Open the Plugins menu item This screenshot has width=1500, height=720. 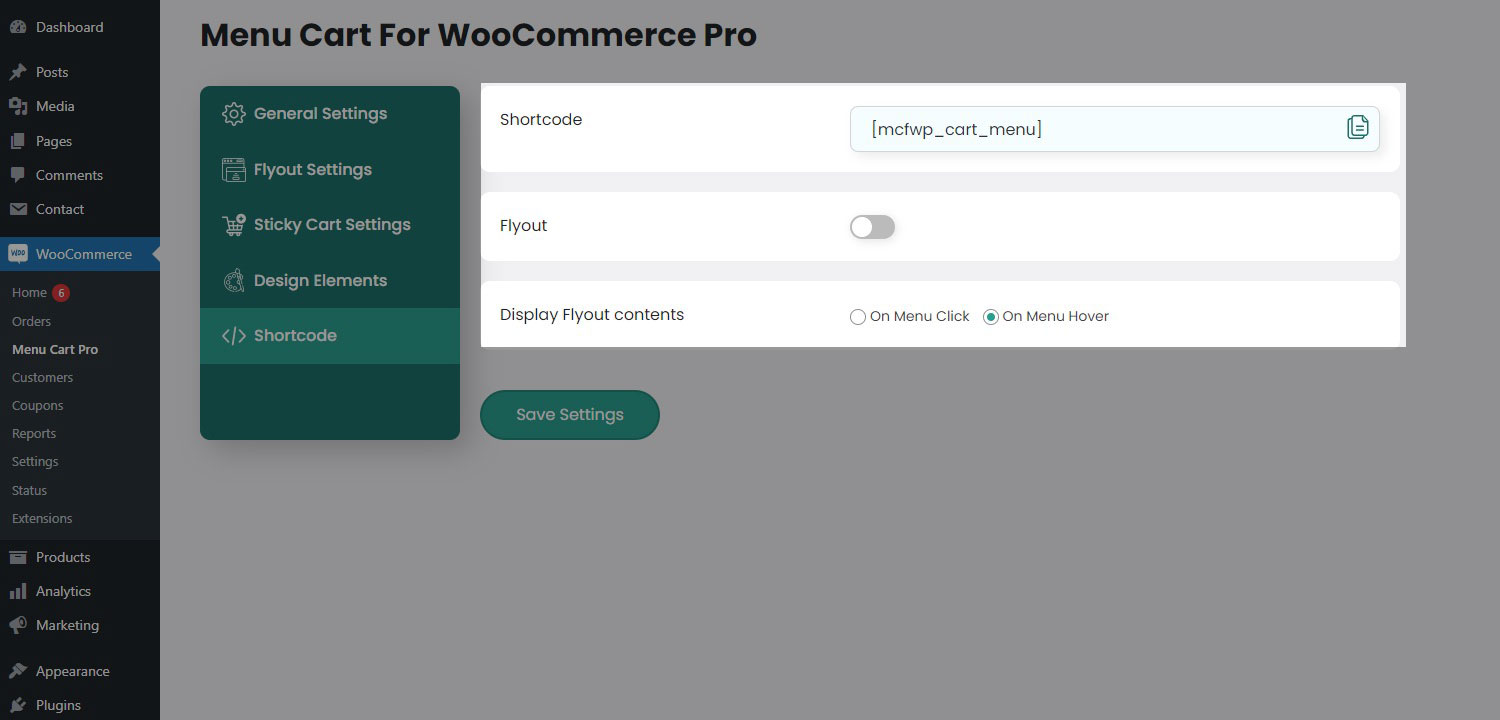pyautogui.click(x=80, y=705)
